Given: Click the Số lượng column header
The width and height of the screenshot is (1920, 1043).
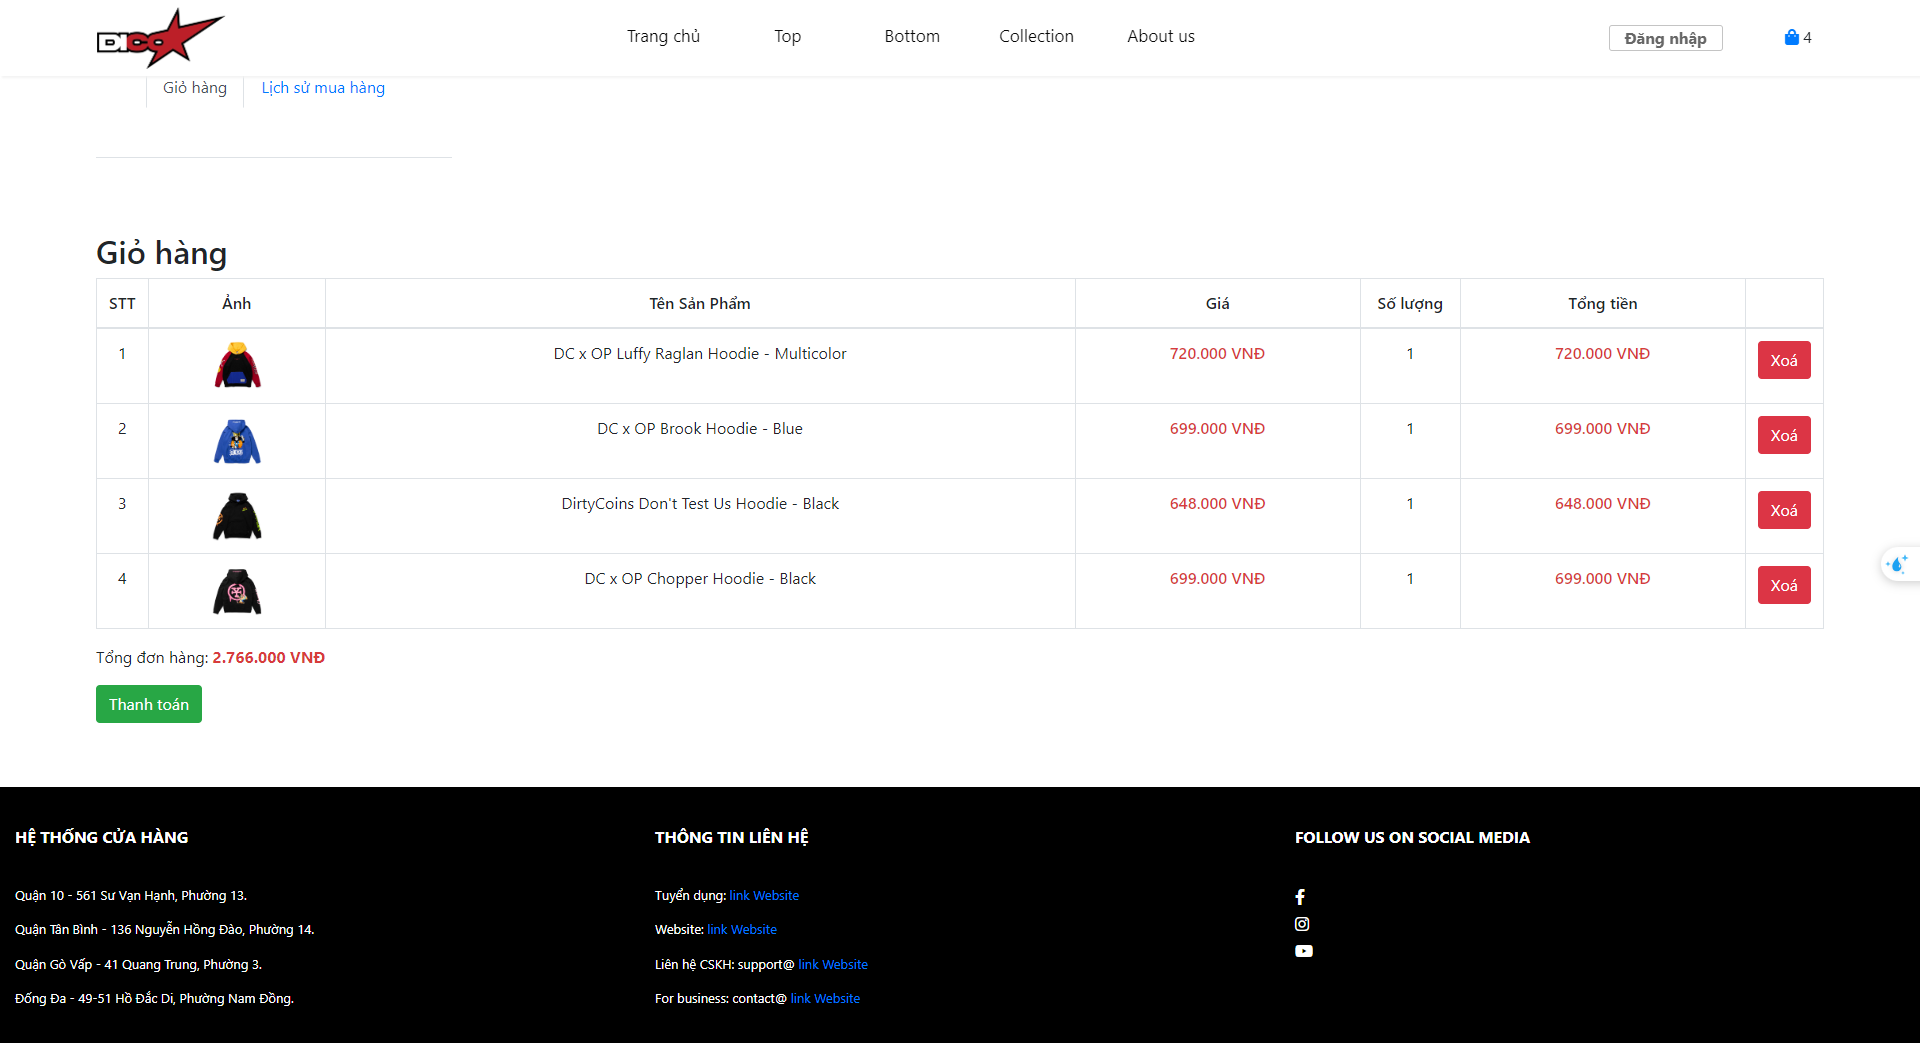Looking at the screenshot, I should 1410,303.
